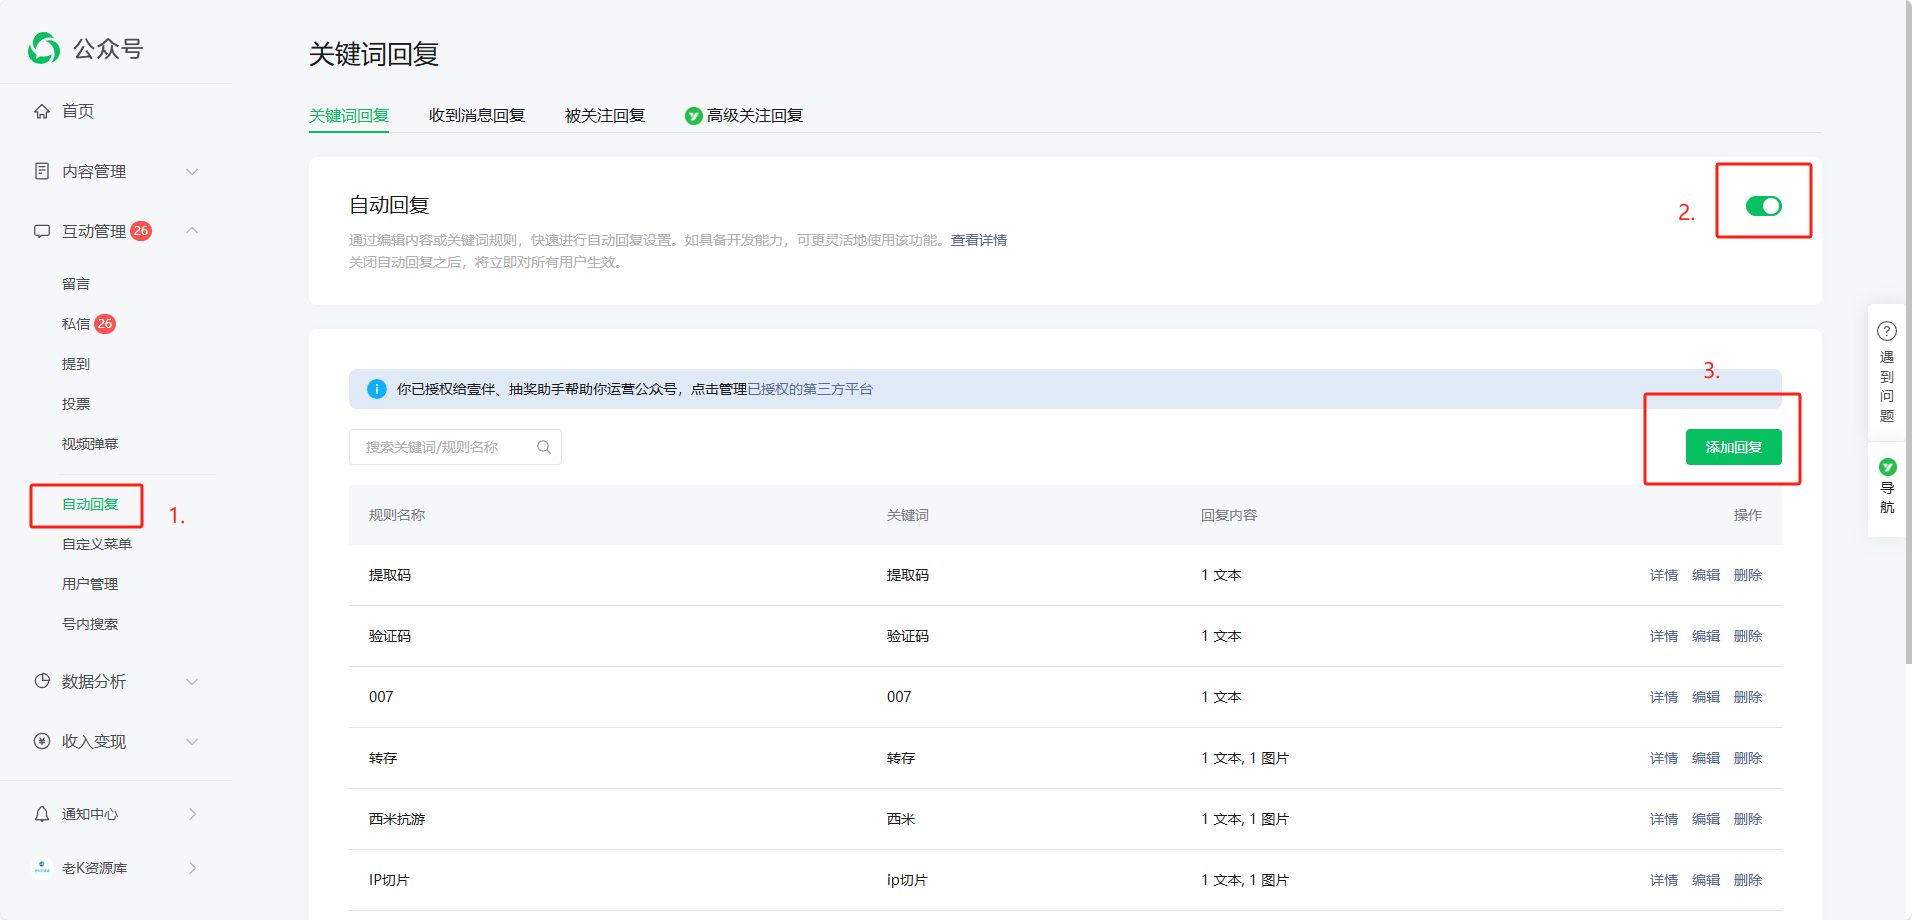Image resolution: width=1912 pixels, height=920 pixels.
Task: Switch to the 被关注回复 tab
Action: coord(605,116)
